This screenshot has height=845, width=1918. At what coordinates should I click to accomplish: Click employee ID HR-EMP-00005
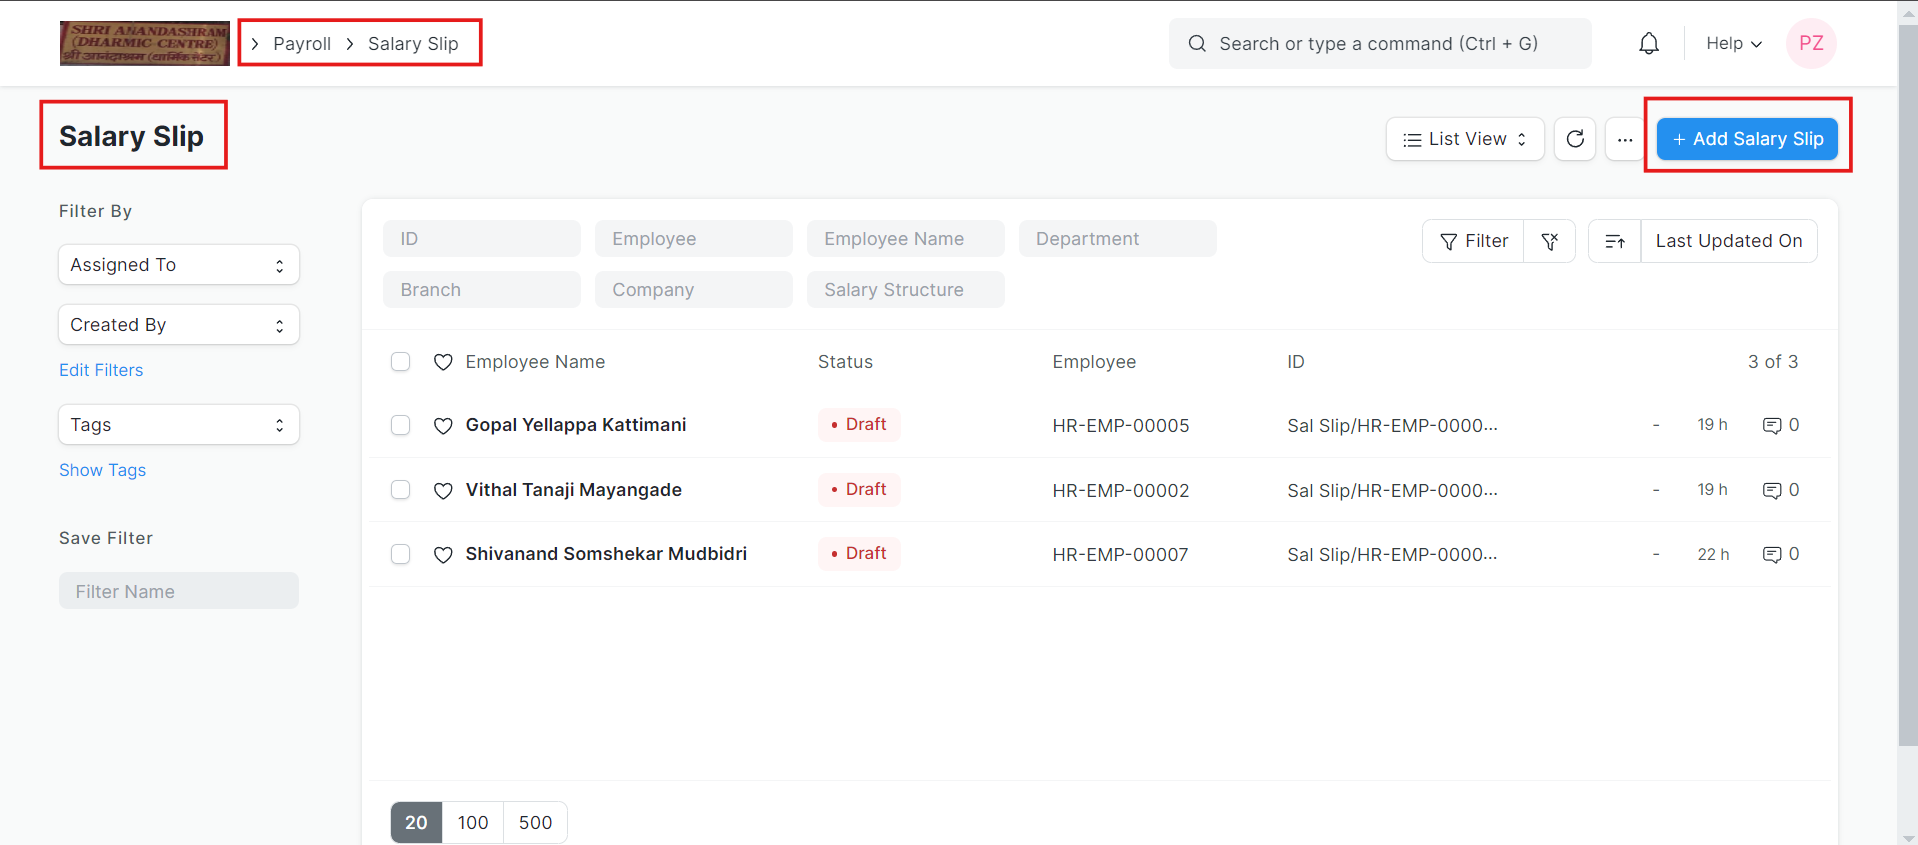click(x=1121, y=426)
